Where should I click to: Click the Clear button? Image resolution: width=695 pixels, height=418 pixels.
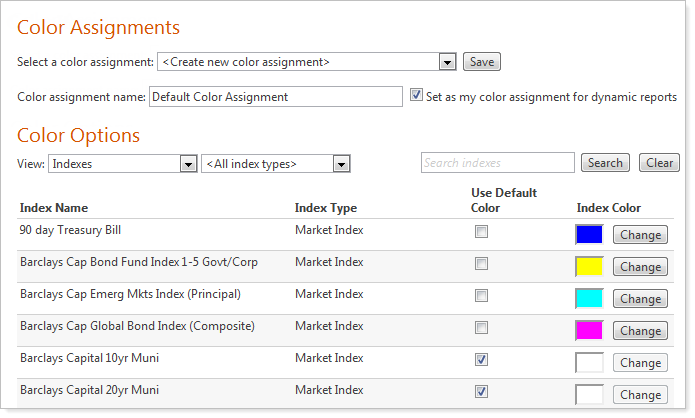659,163
